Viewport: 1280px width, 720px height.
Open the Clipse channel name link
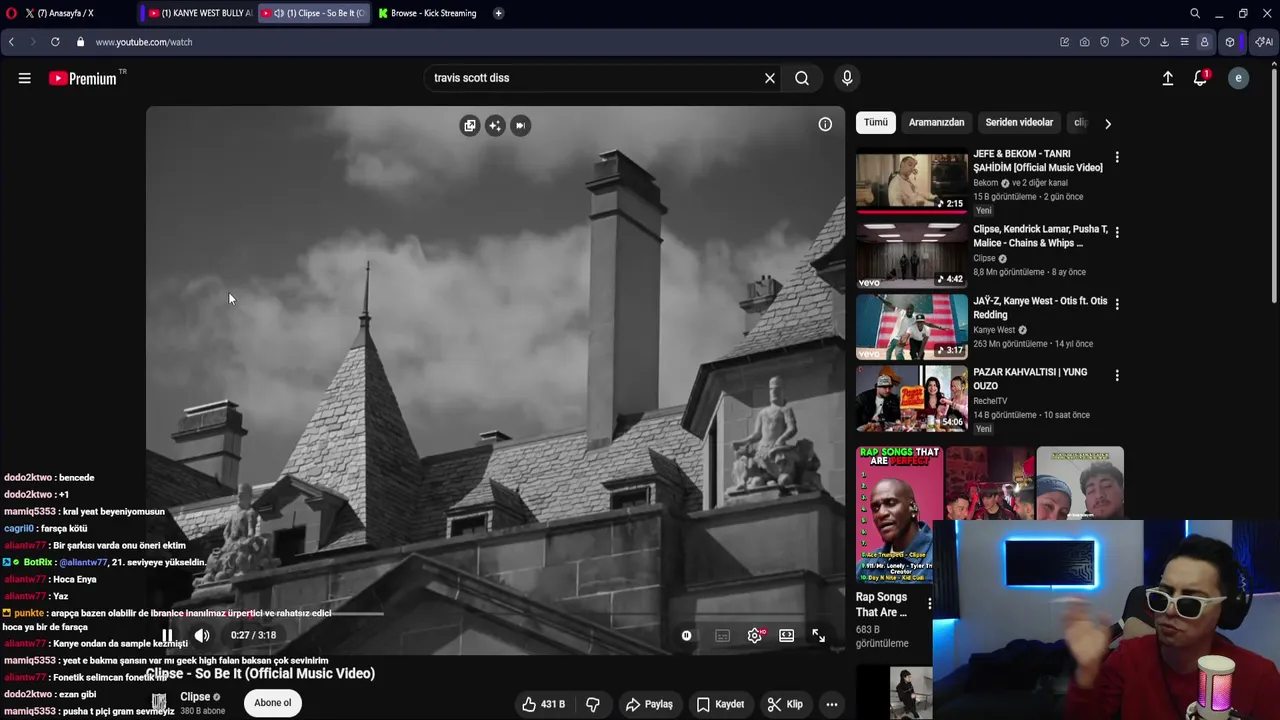(195, 697)
